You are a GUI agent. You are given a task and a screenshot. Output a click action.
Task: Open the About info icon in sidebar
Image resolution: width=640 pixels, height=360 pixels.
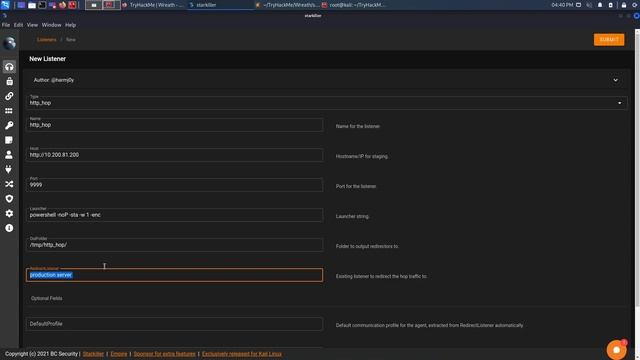tap(9, 228)
